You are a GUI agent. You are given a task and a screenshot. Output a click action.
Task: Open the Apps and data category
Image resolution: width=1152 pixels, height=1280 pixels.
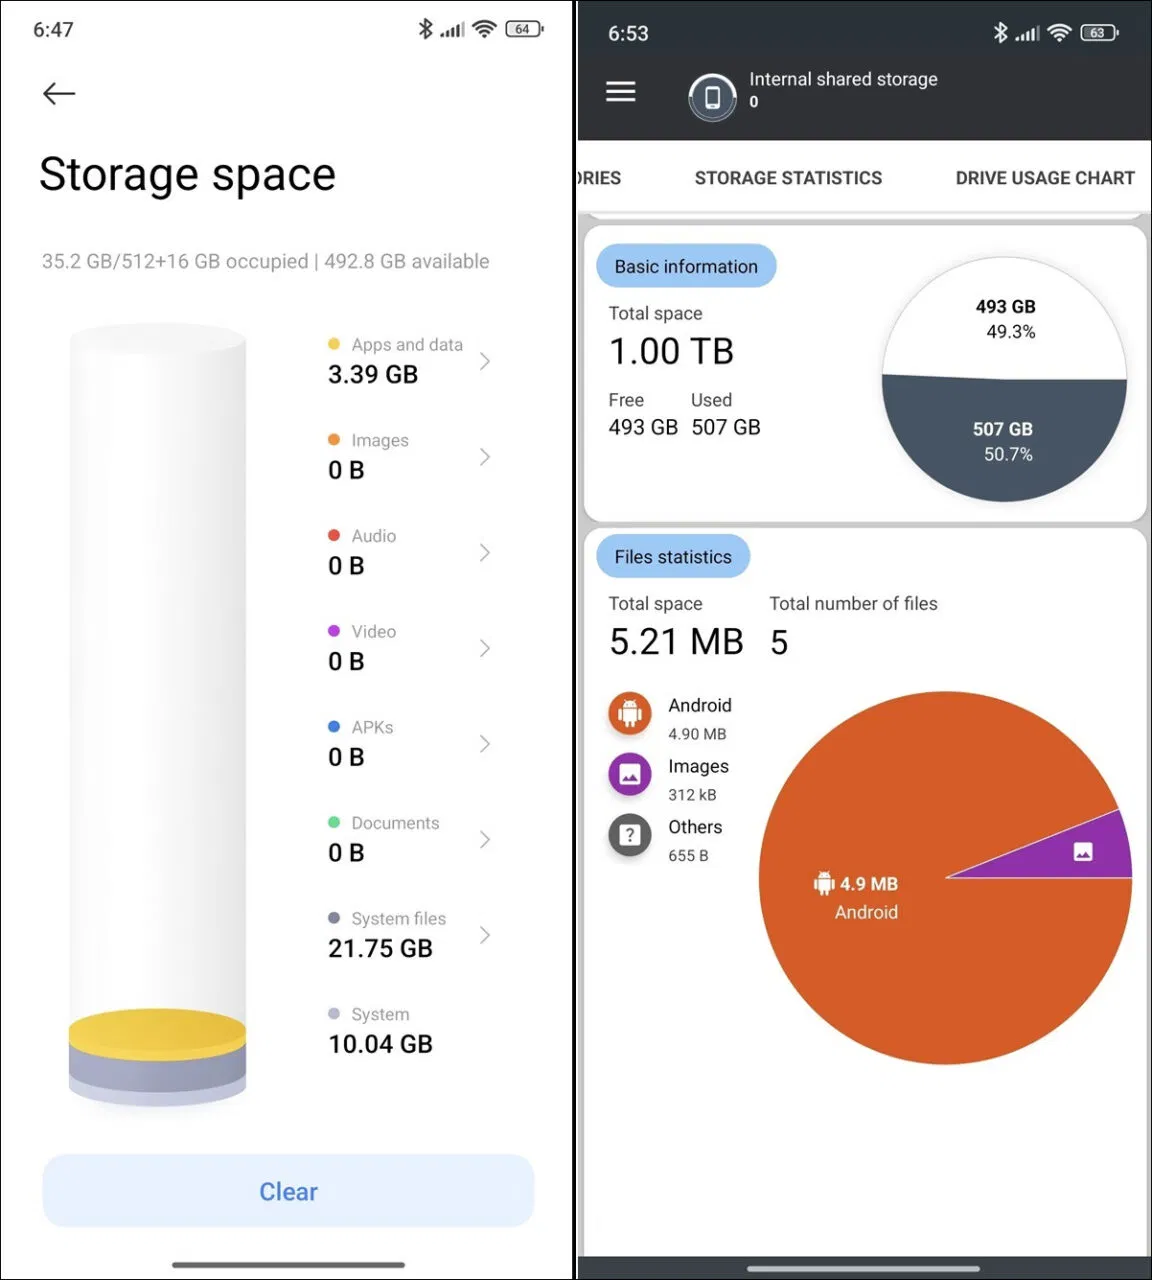point(407,360)
